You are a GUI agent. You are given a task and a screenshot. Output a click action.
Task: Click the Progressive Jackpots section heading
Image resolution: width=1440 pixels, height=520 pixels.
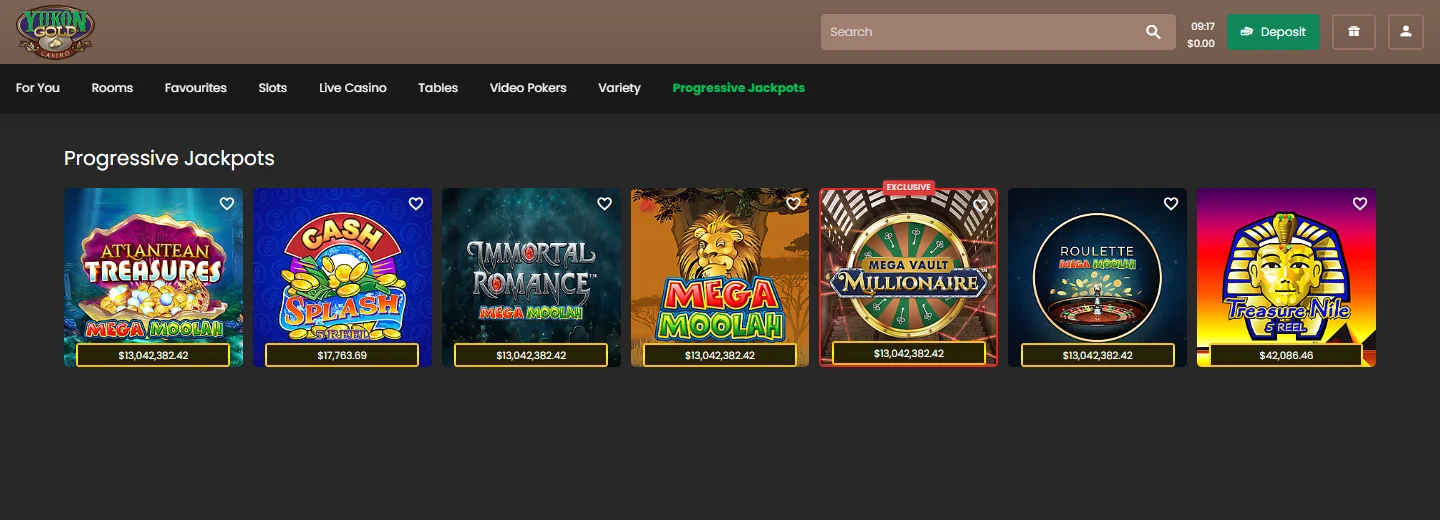(x=169, y=158)
